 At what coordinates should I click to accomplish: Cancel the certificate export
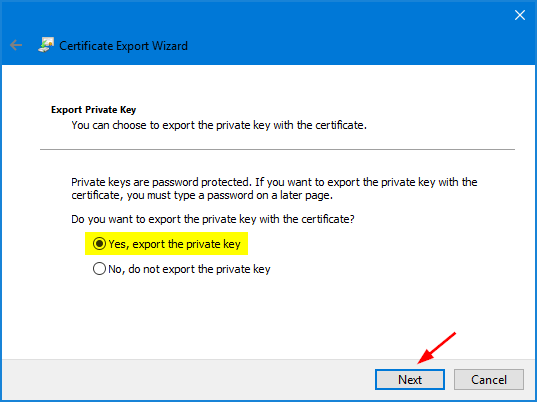click(x=489, y=379)
